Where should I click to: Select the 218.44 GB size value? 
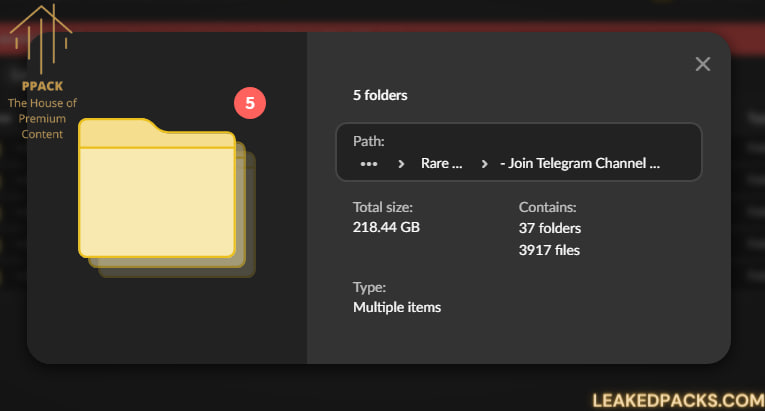point(386,228)
